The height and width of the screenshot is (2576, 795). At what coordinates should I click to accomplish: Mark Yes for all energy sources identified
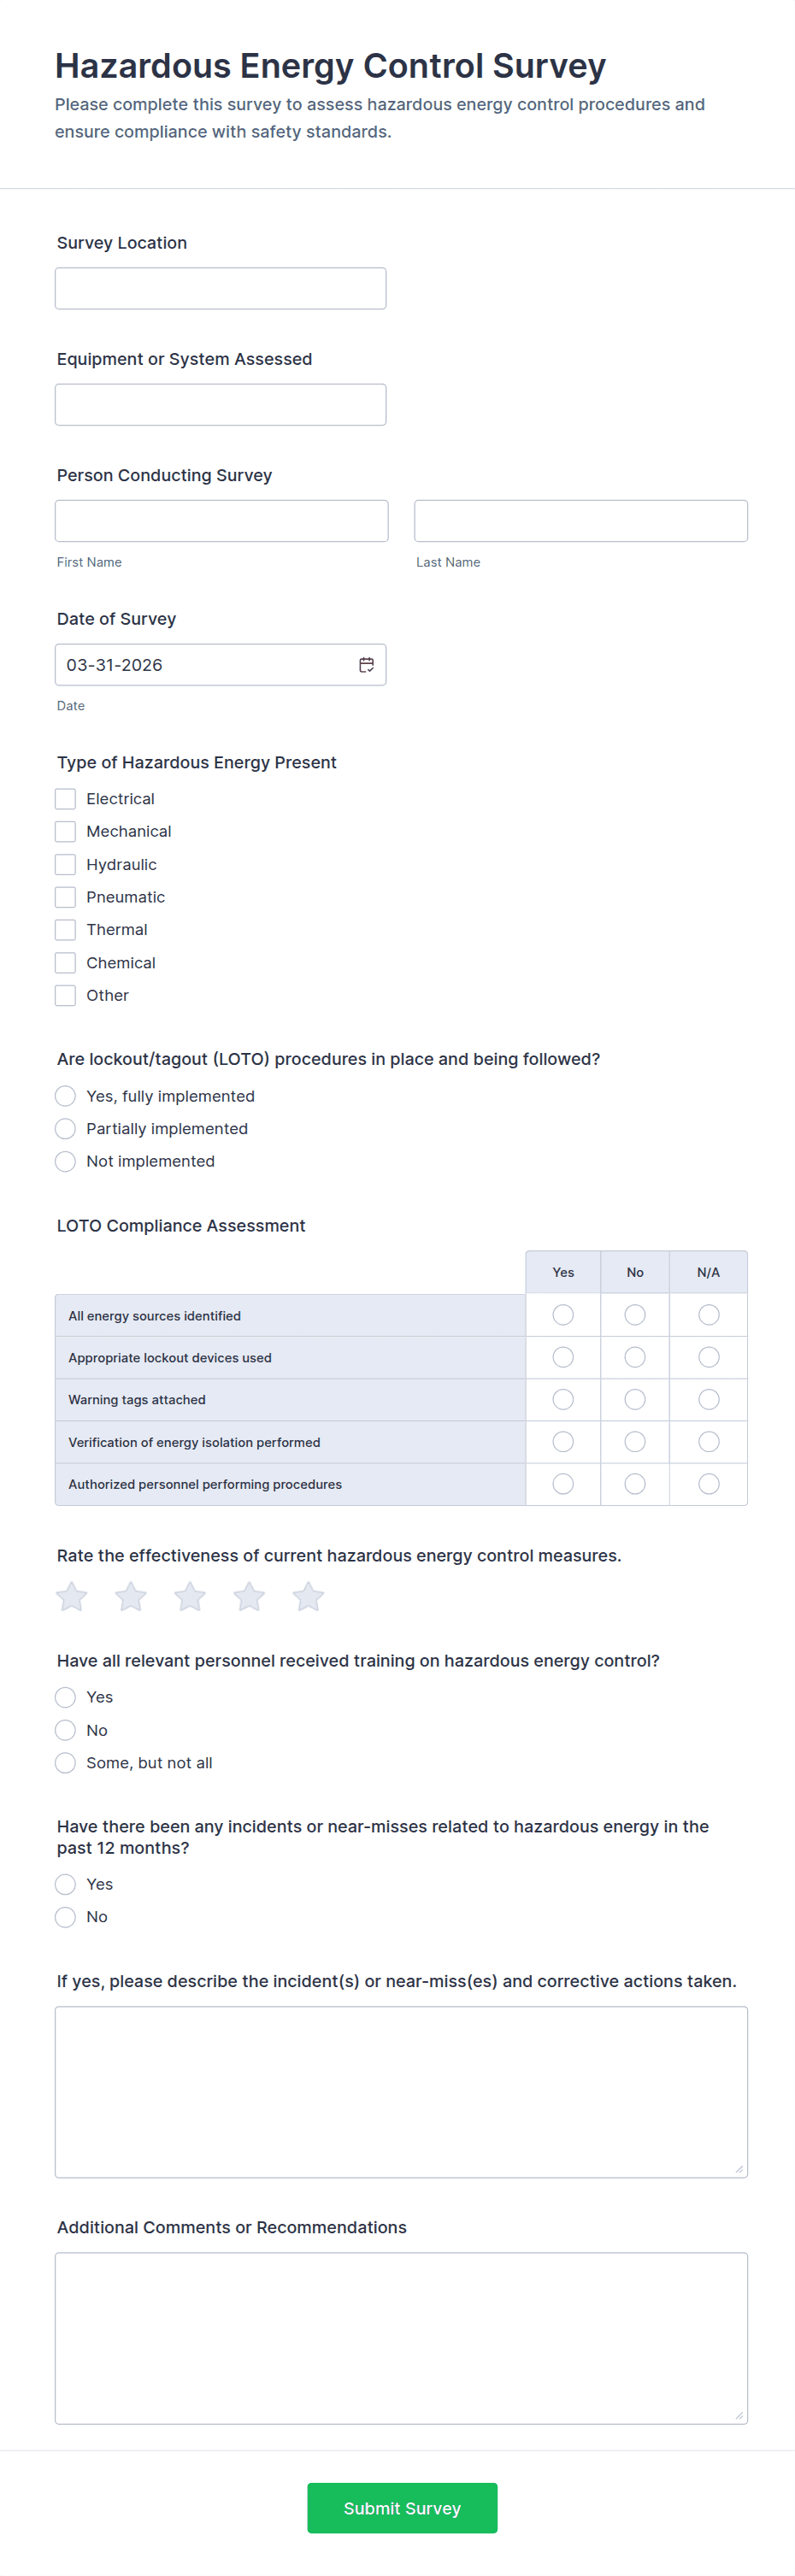(x=563, y=1315)
